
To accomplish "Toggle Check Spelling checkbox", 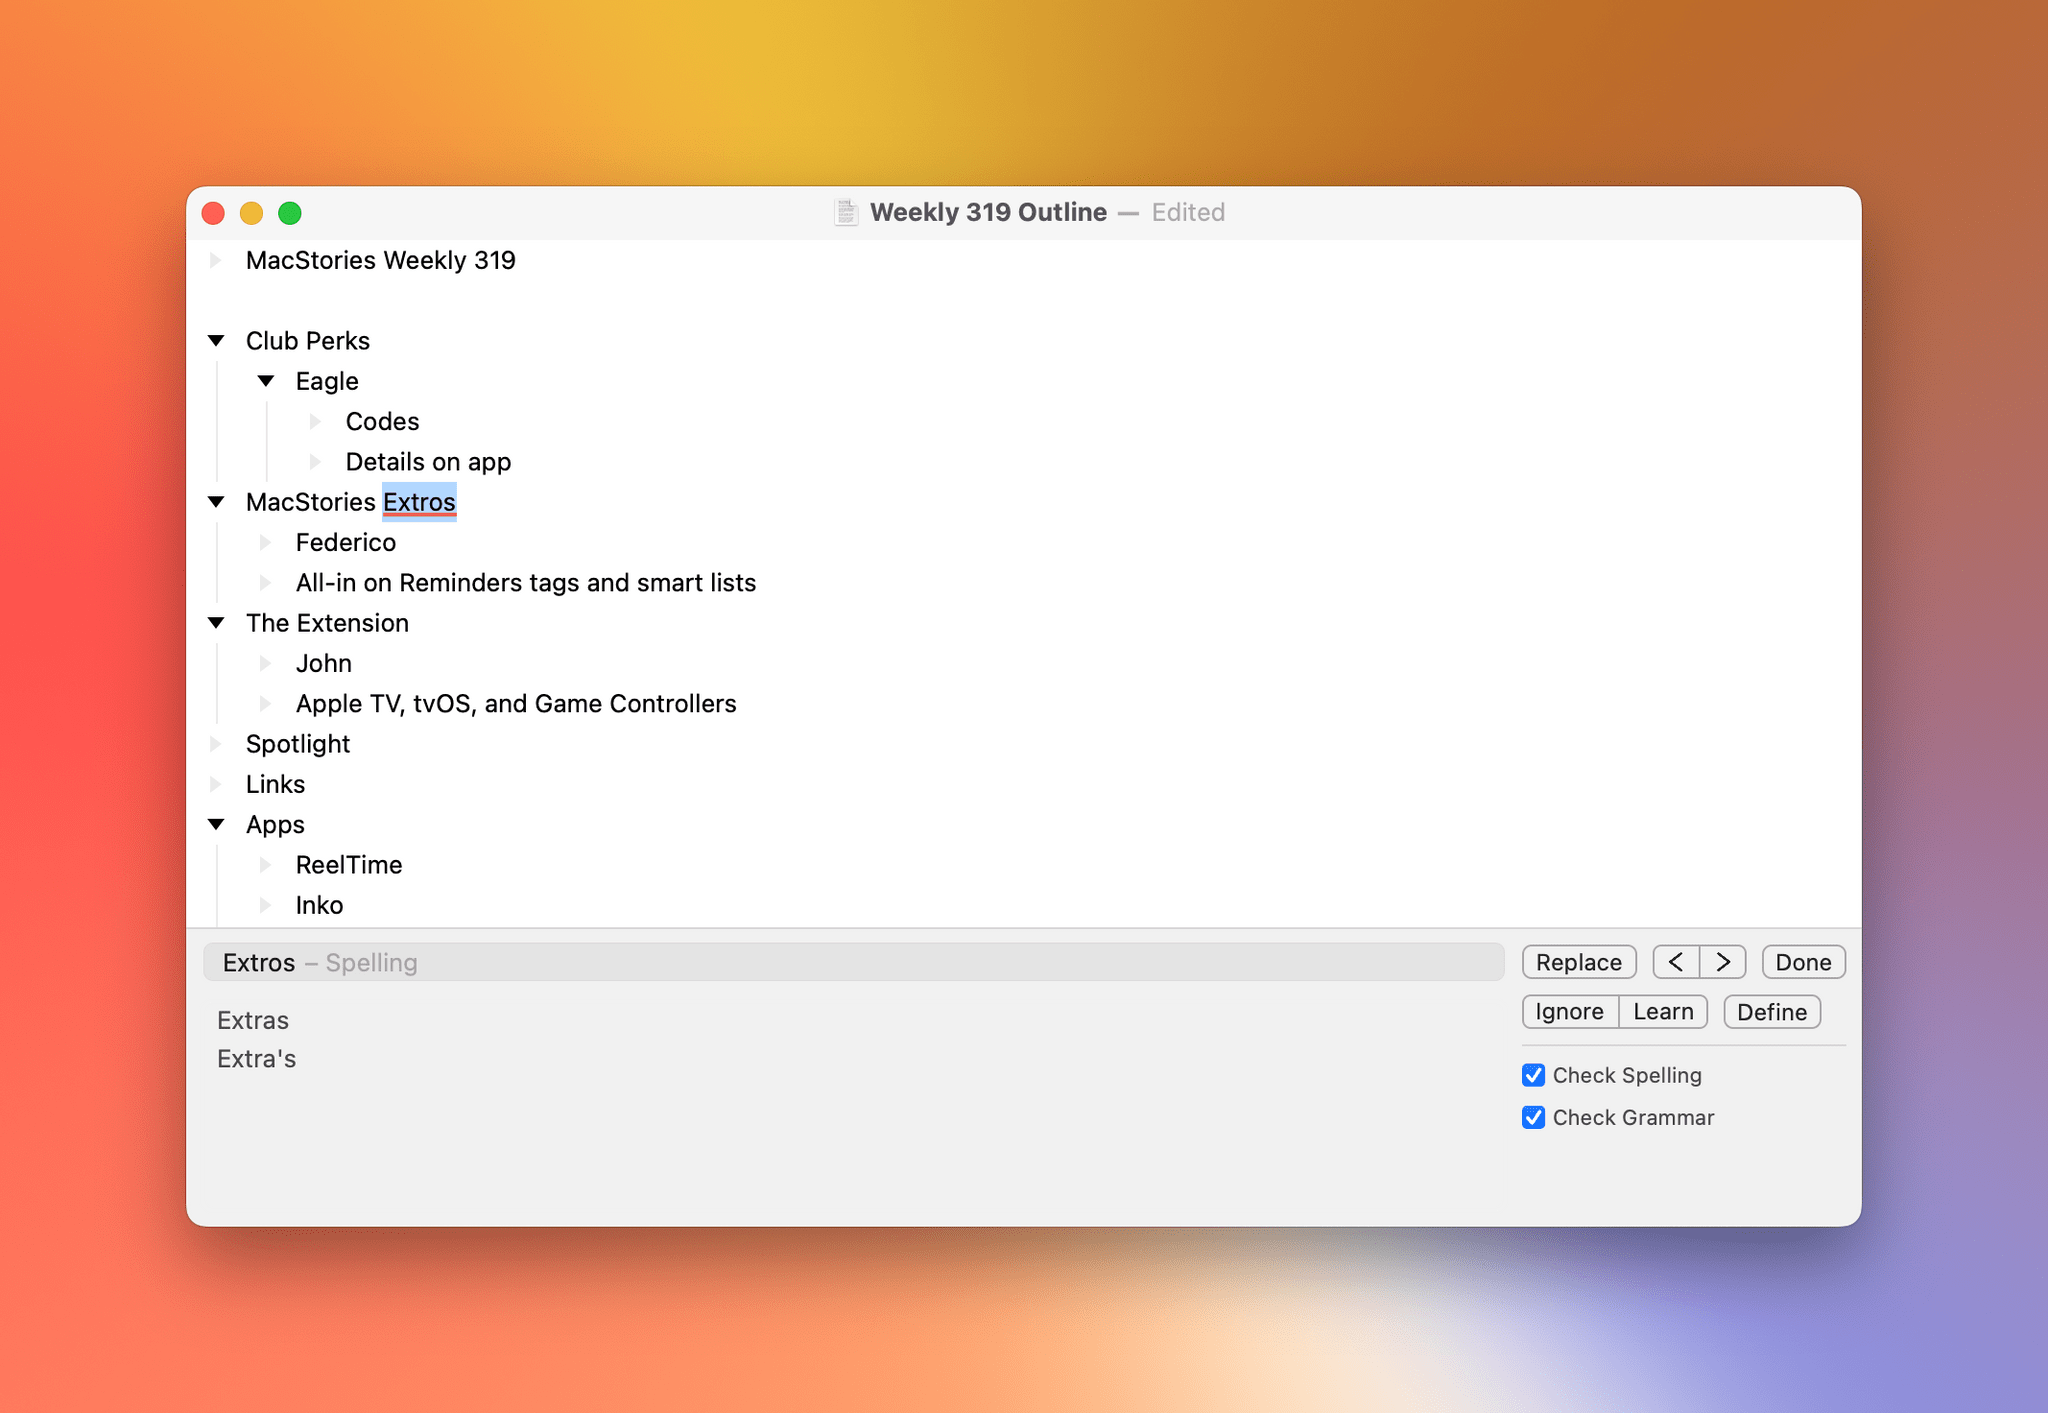I will coord(1533,1074).
